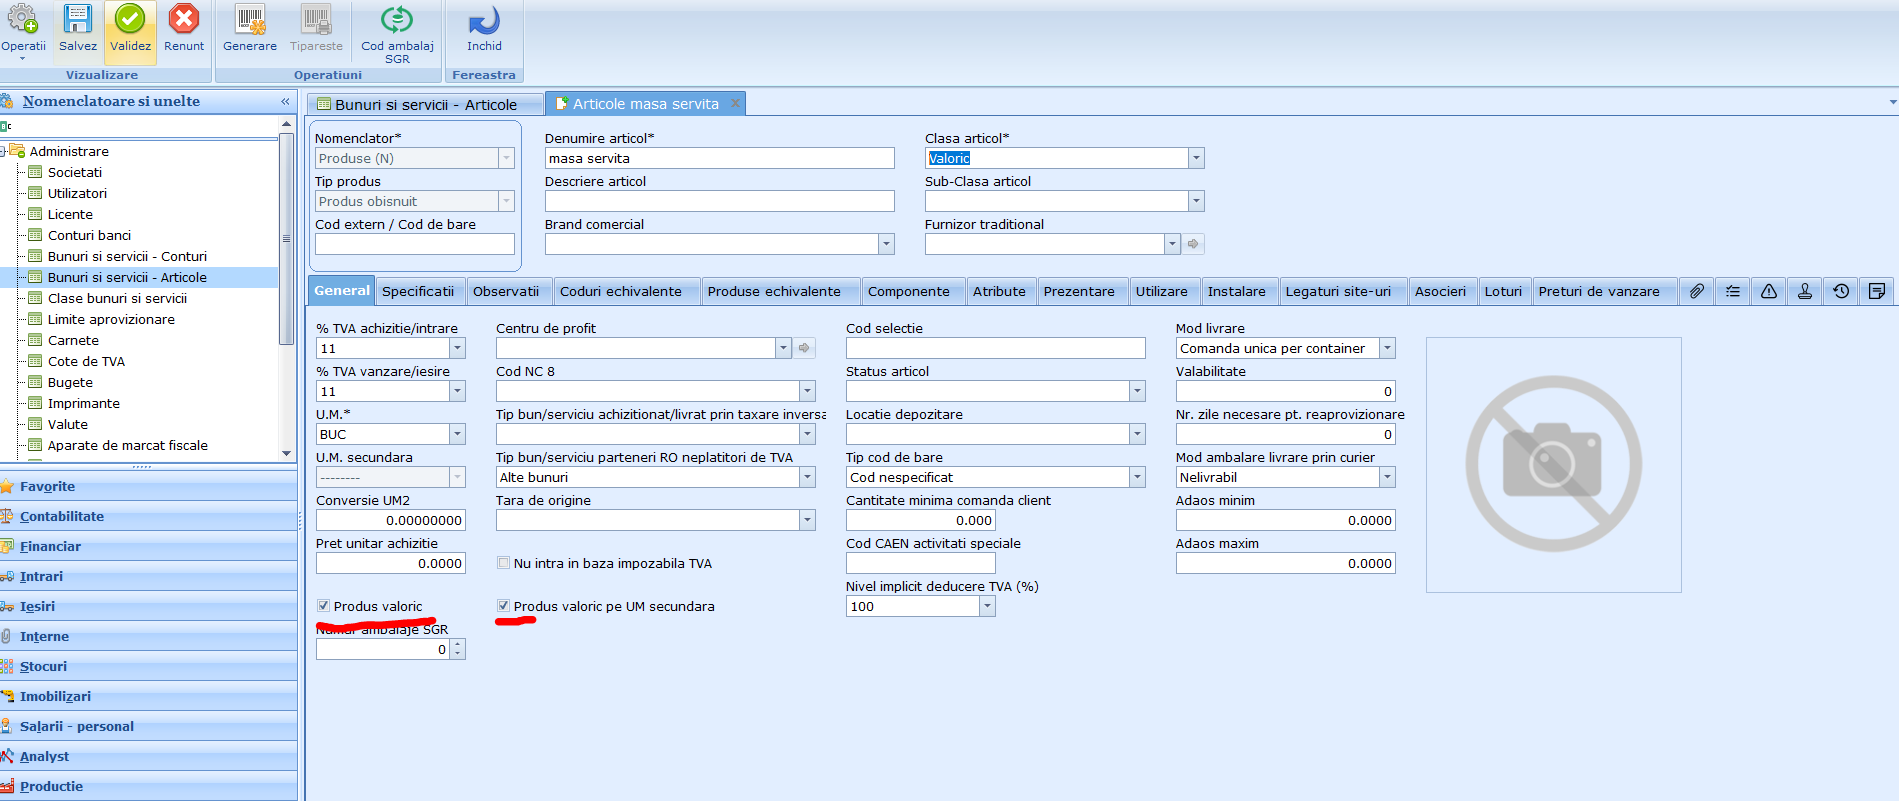Click the Descriere articol input field

tap(719, 201)
